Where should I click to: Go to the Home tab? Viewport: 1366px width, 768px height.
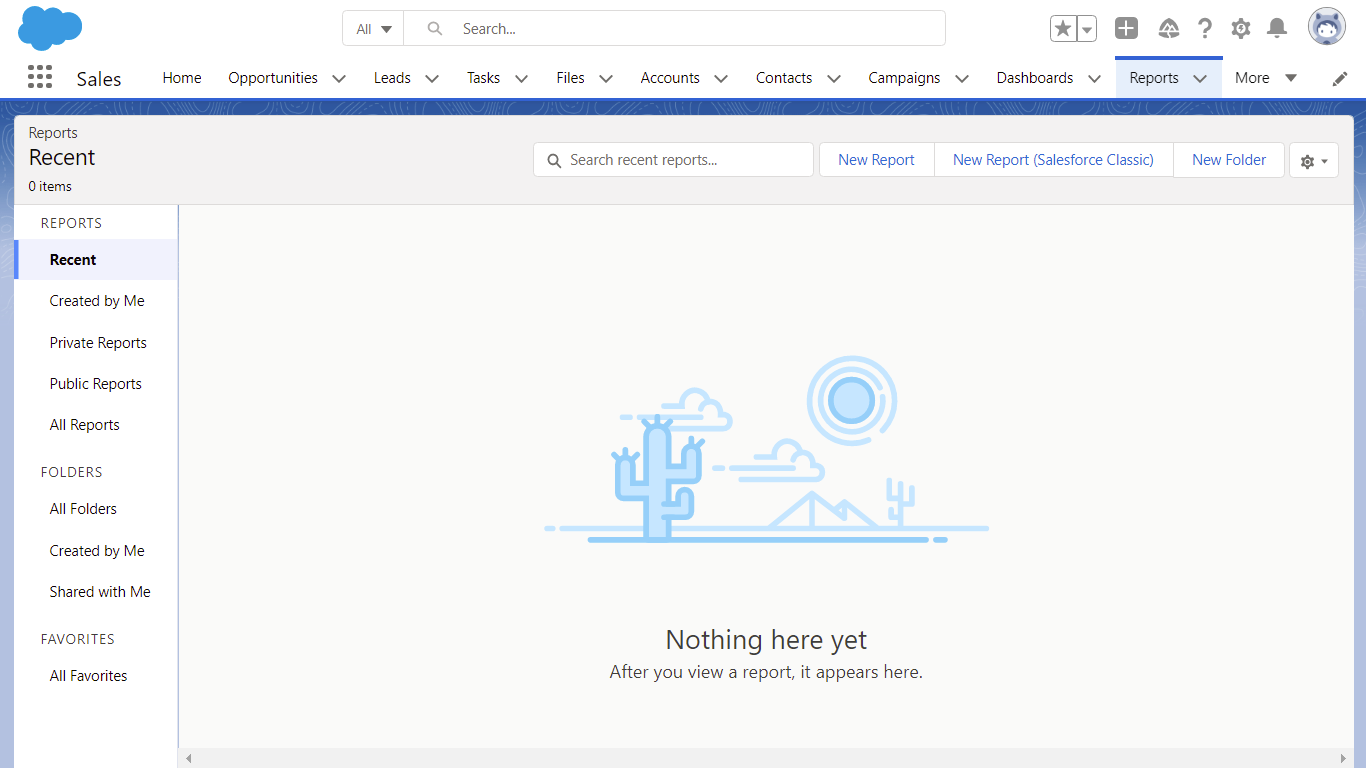[182, 78]
